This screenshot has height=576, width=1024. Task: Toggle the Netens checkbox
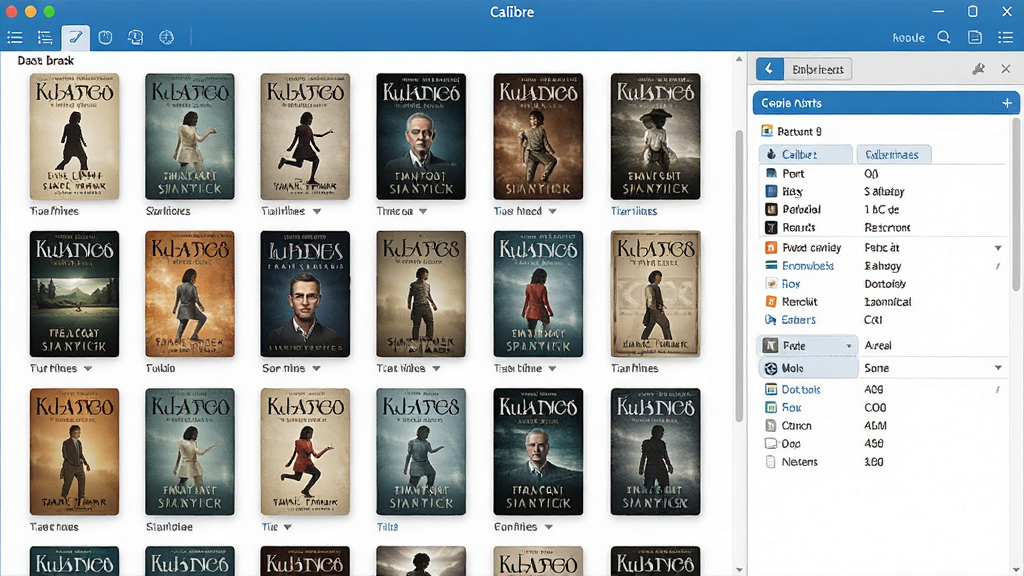pyautogui.click(x=771, y=462)
